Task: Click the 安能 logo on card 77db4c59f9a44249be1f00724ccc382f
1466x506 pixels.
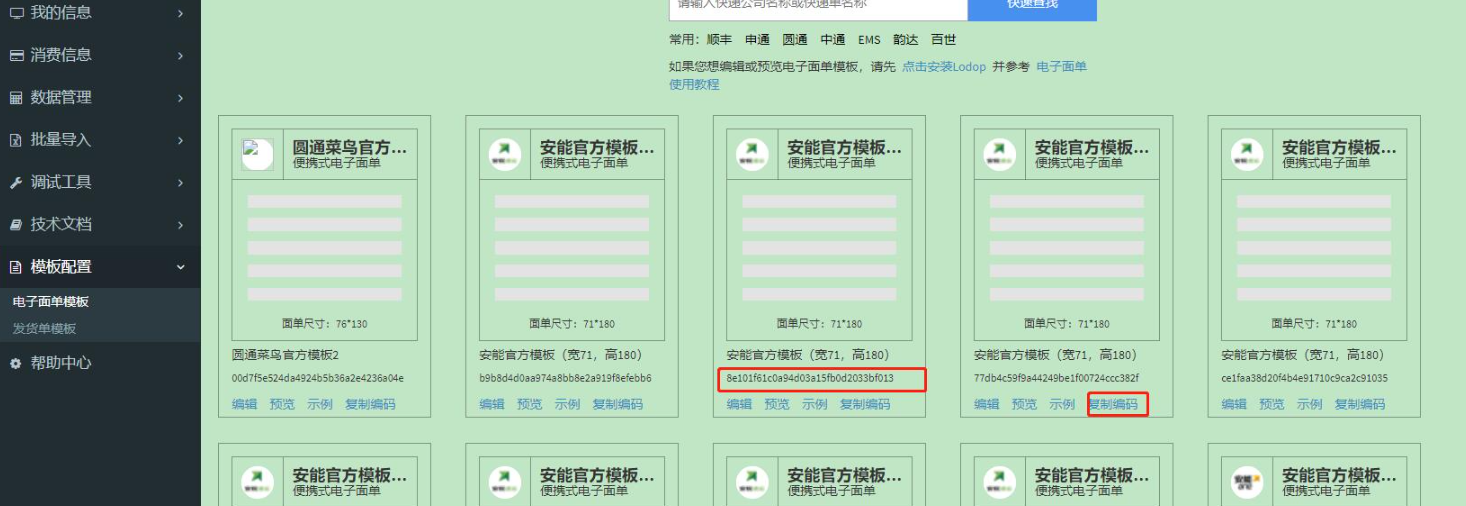Action: click(1000, 155)
